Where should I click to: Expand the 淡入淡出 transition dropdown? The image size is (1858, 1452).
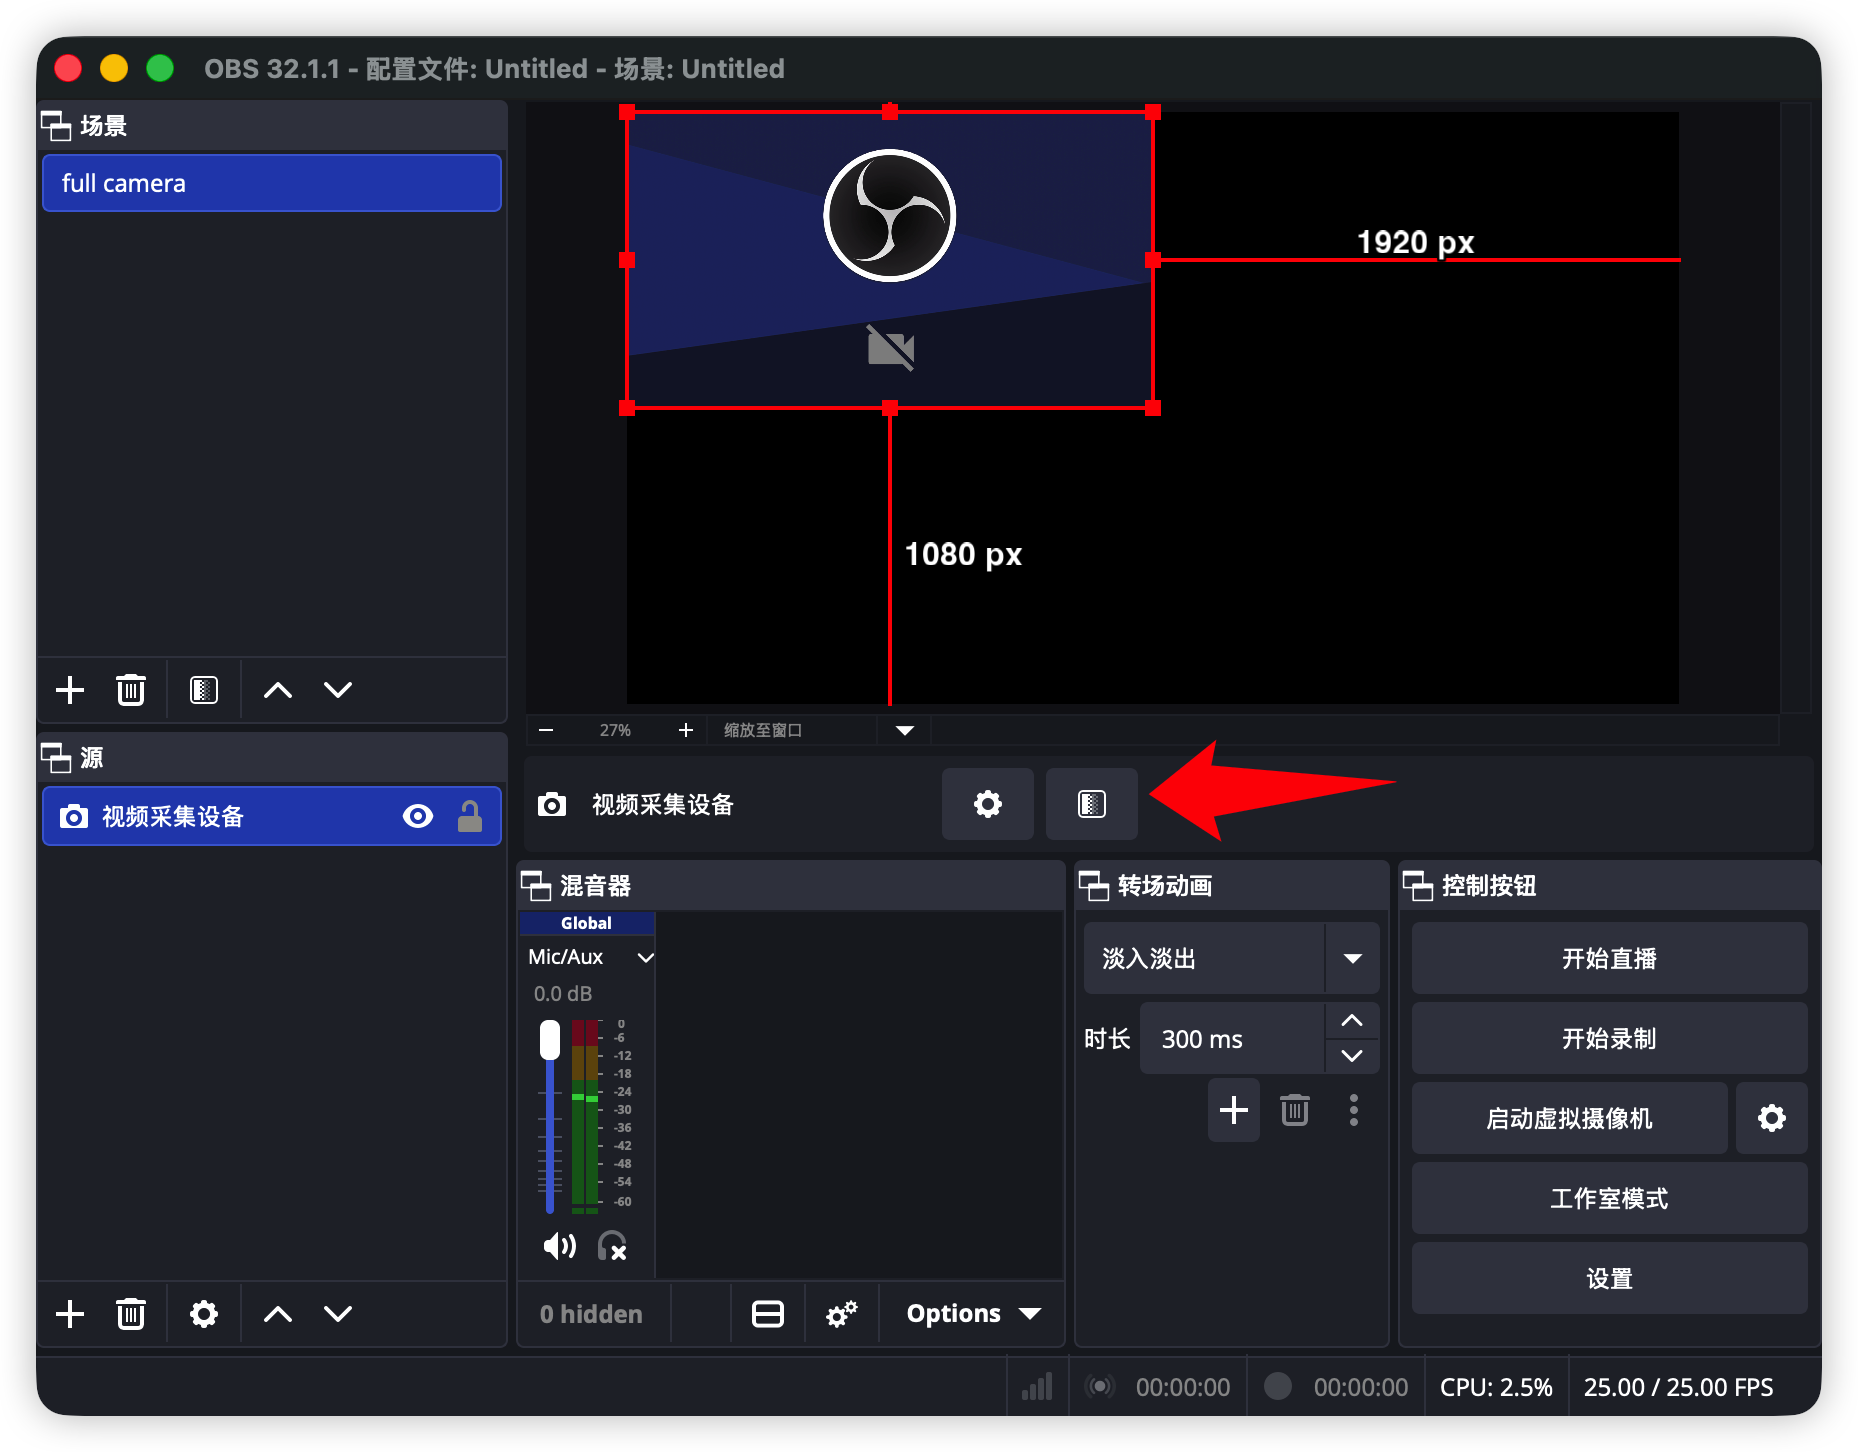pyautogui.click(x=1352, y=959)
